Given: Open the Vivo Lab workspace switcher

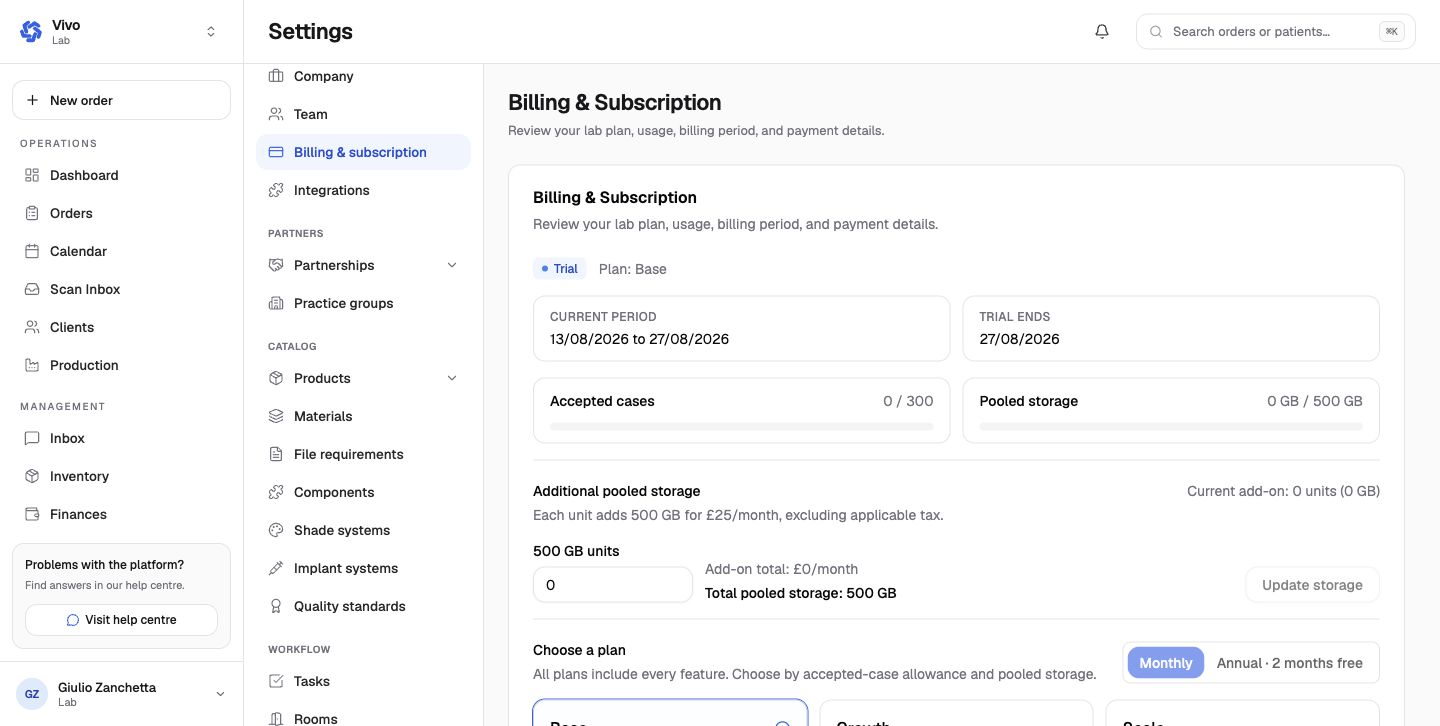Looking at the screenshot, I should 122,32.
